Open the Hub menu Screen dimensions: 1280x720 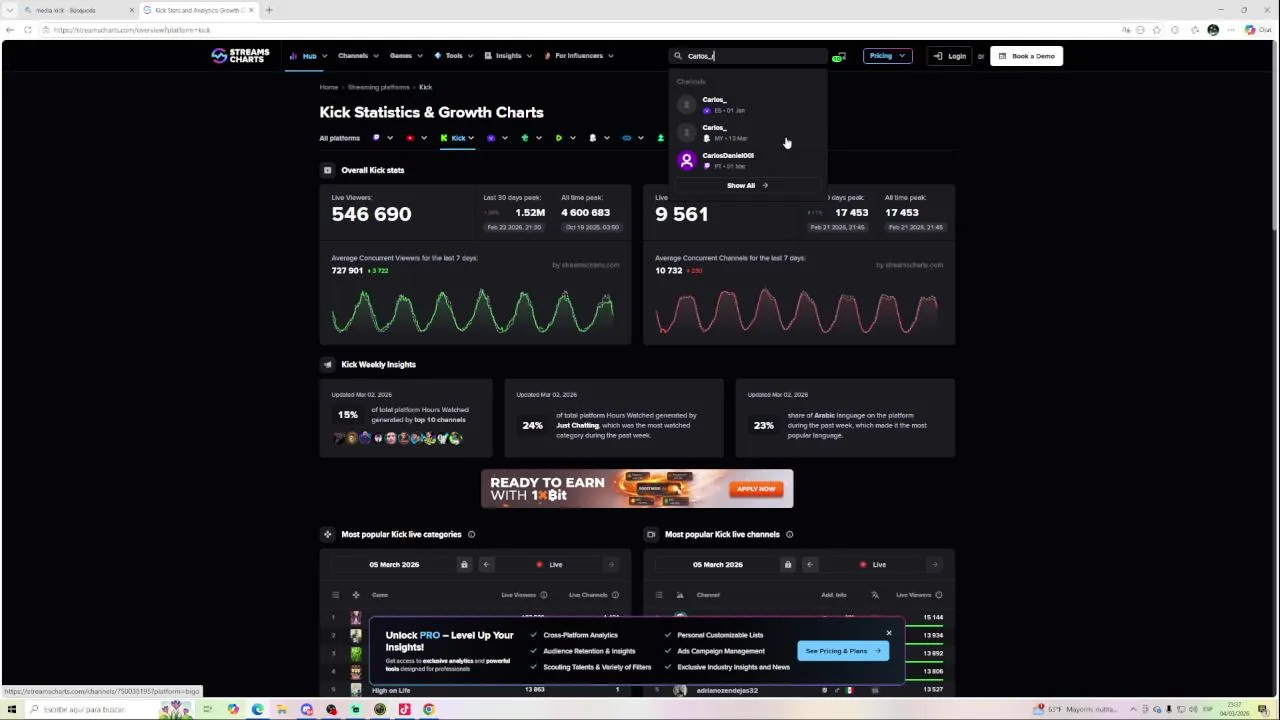[x=307, y=56]
